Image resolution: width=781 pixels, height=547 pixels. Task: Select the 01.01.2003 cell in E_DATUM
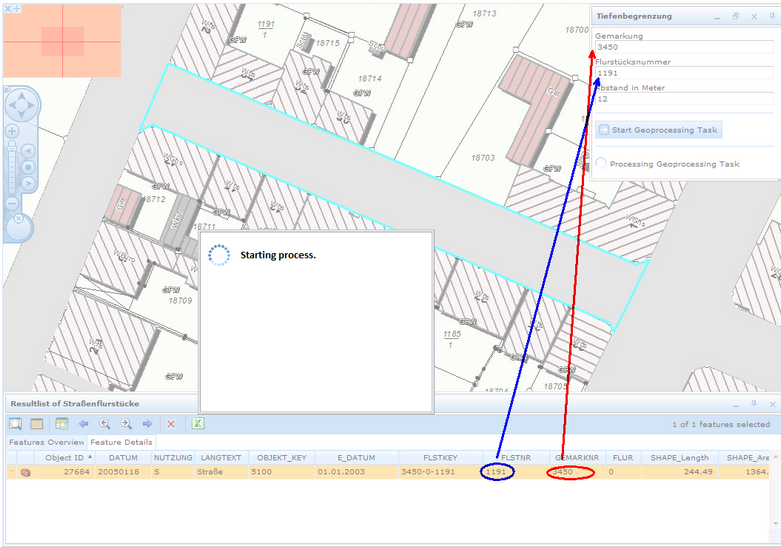point(356,472)
